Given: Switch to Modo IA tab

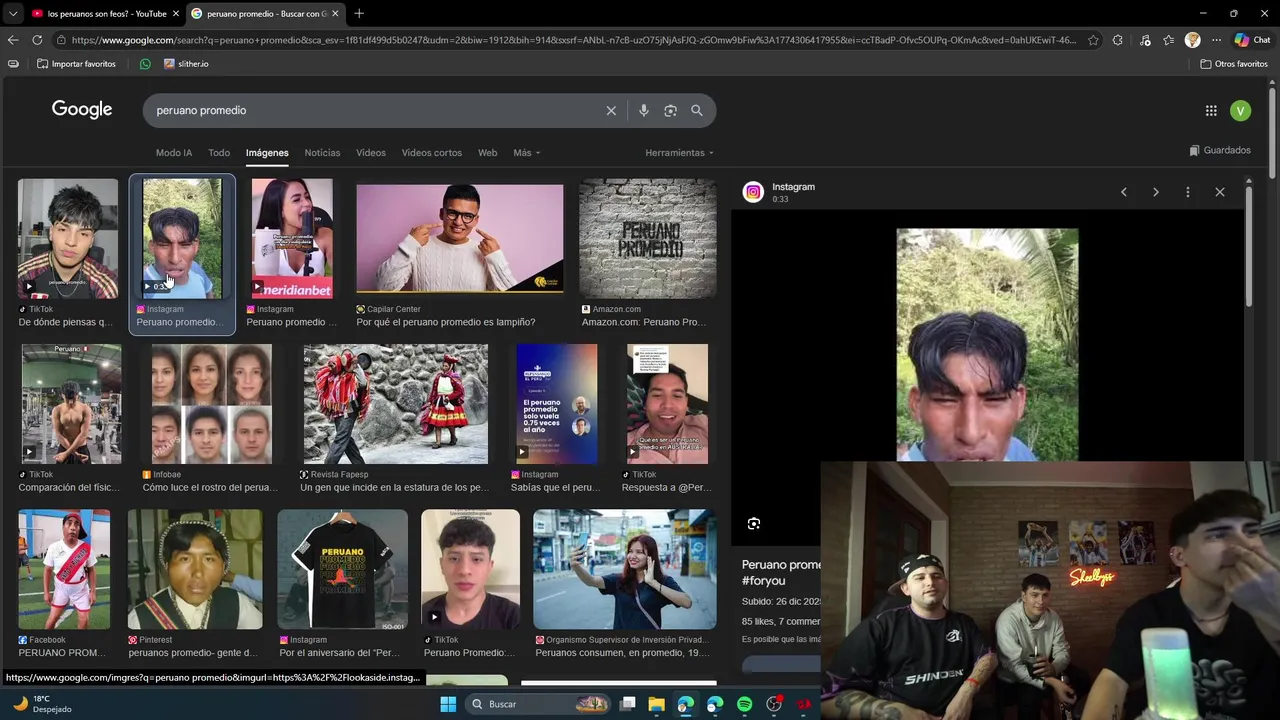Looking at the screenshot, I should coord(174,153).
